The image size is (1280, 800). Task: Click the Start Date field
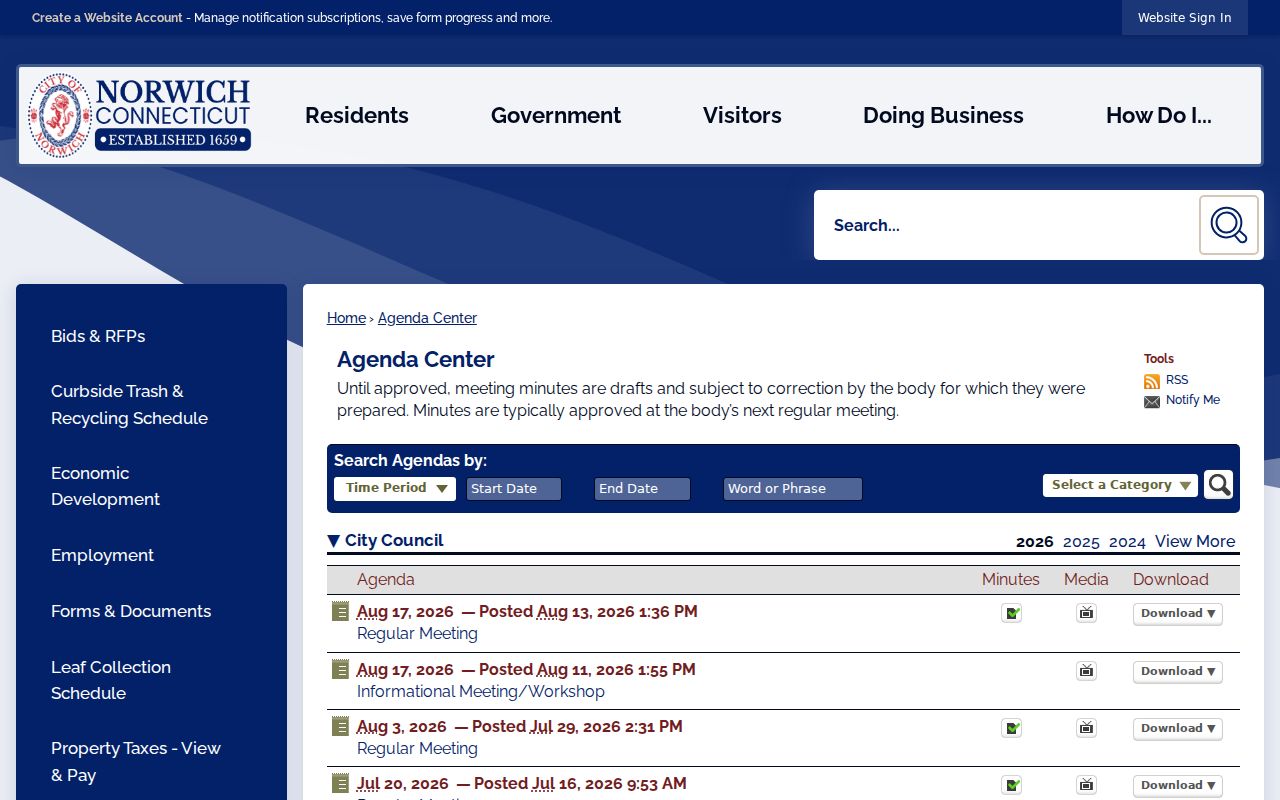(x=514, y=489)
